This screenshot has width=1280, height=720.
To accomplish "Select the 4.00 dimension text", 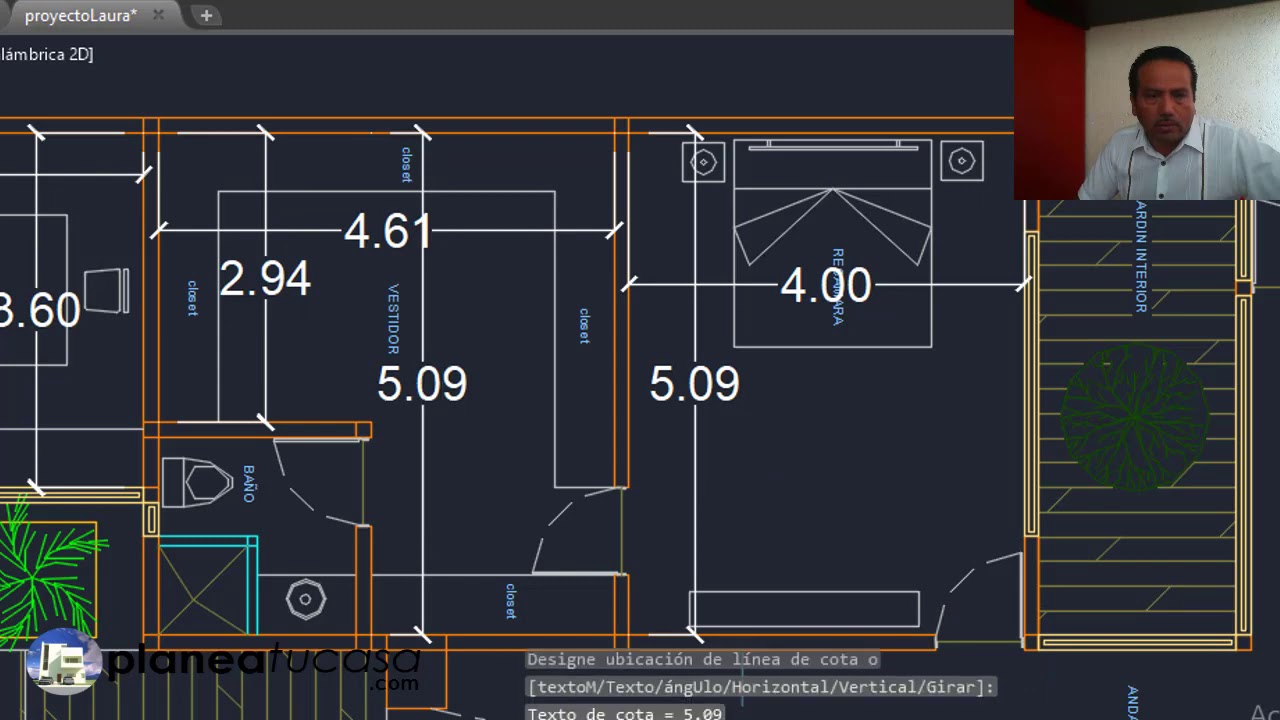I will coord(826,286).
